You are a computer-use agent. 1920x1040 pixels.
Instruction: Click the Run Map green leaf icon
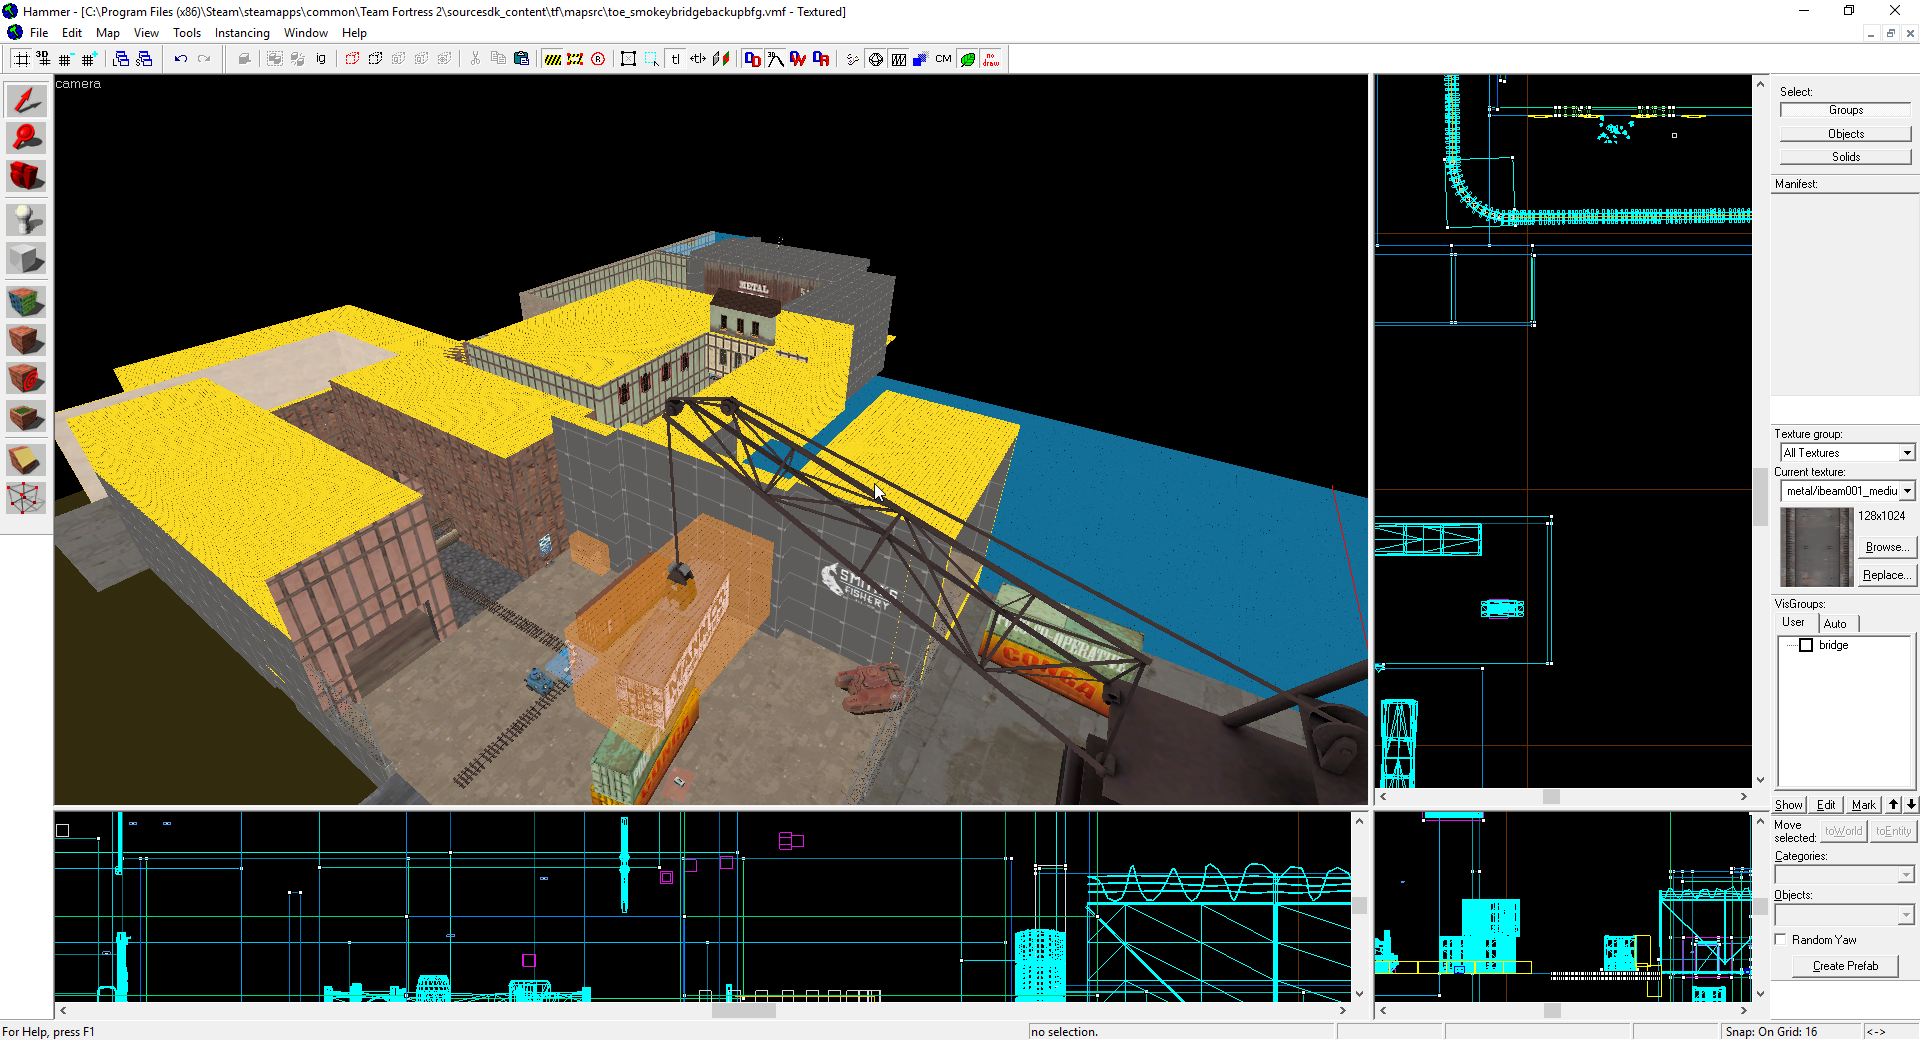968,59
